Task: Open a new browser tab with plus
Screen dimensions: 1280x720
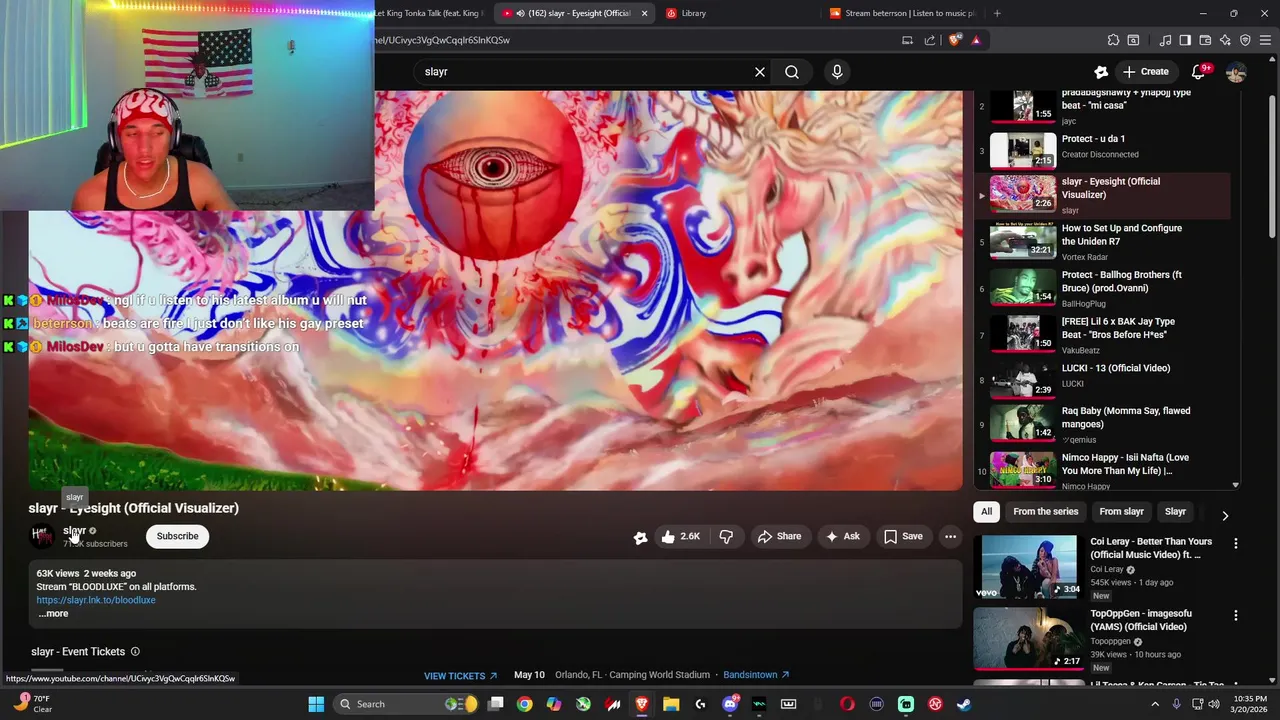Action: tap(997, 13)
